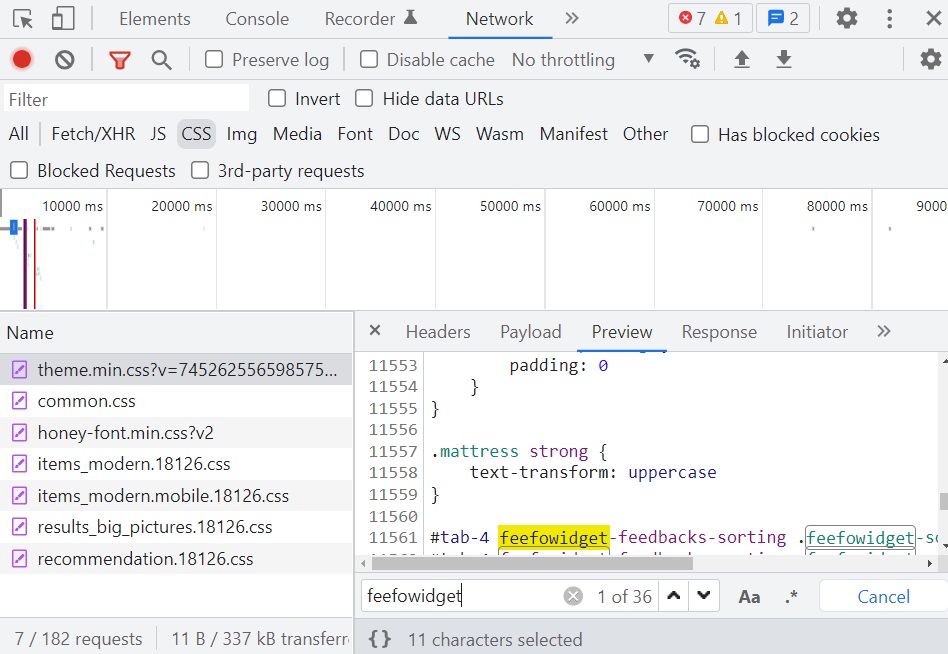This screenshot has width=948, height=654.
Task: Switch to the Console panel
Action: point(256,18)
